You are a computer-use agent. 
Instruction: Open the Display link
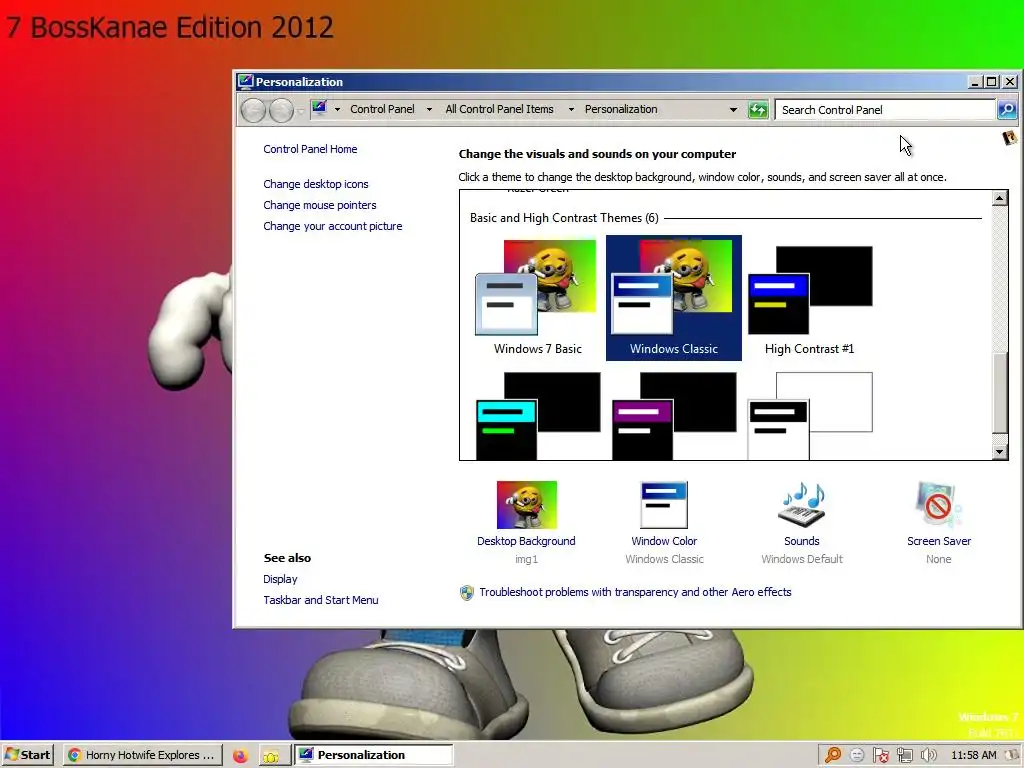coord(280,579)
